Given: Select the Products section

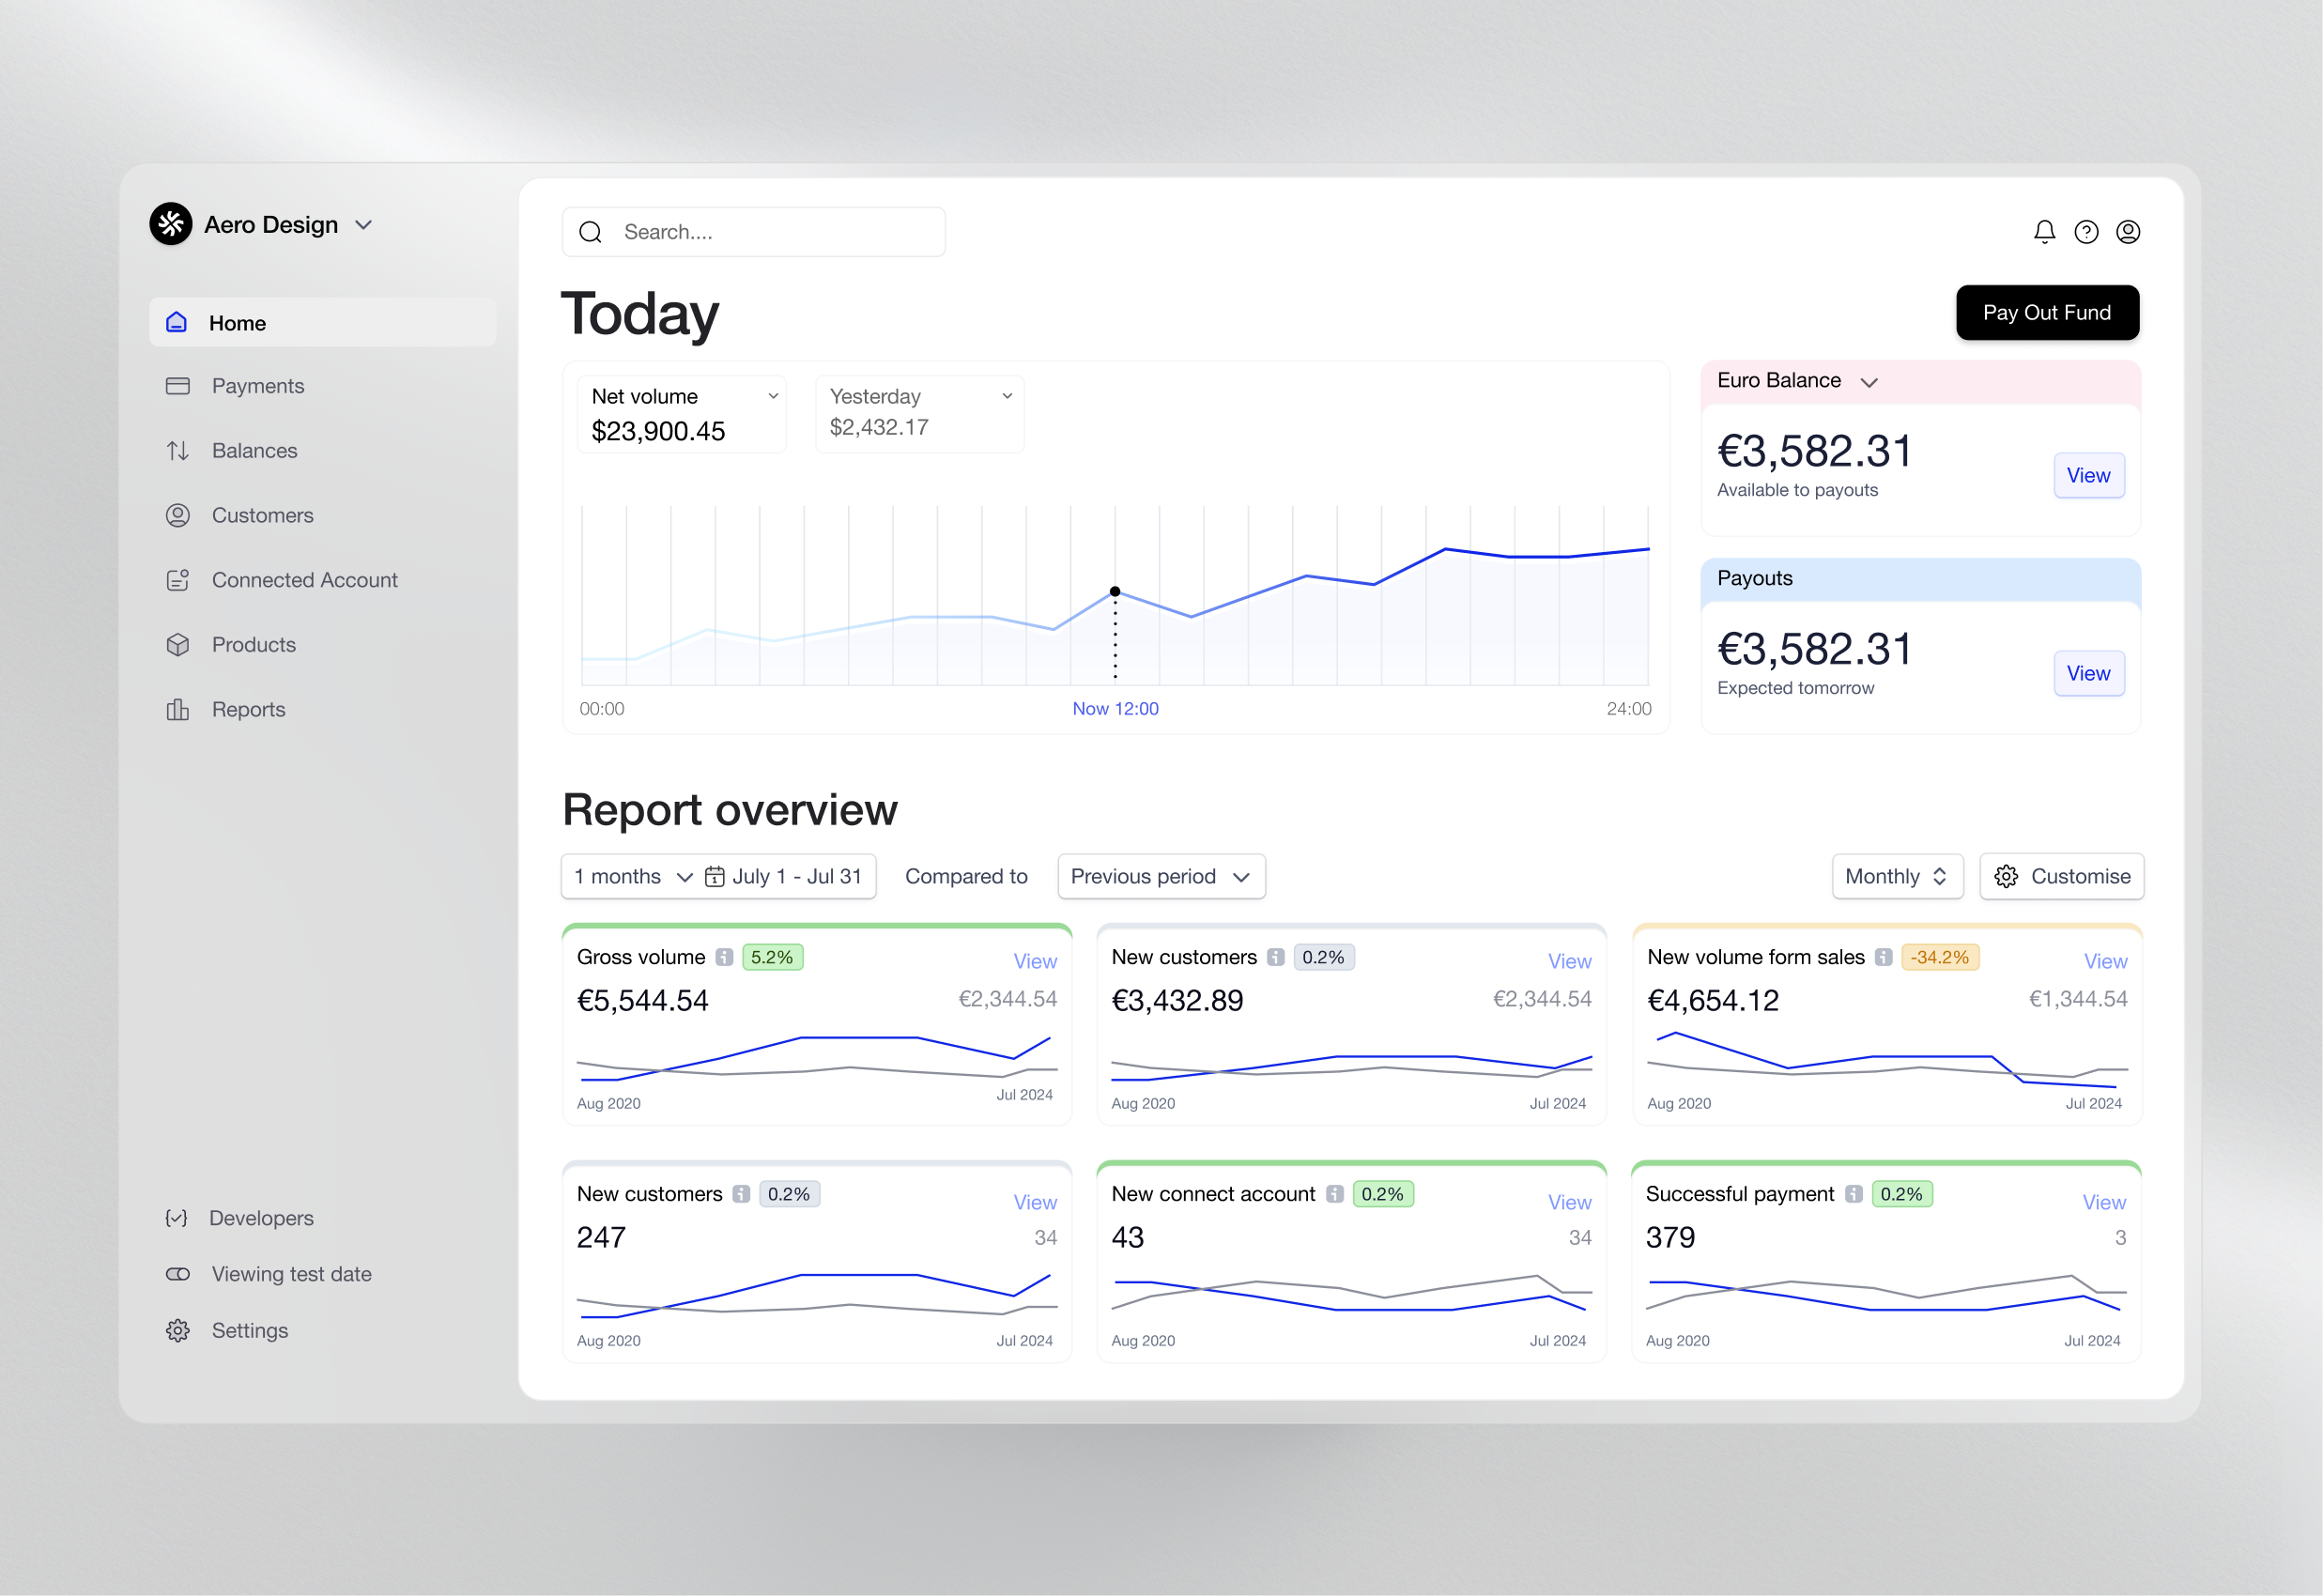Looking at the screenshot, I should tap(253, 644).
